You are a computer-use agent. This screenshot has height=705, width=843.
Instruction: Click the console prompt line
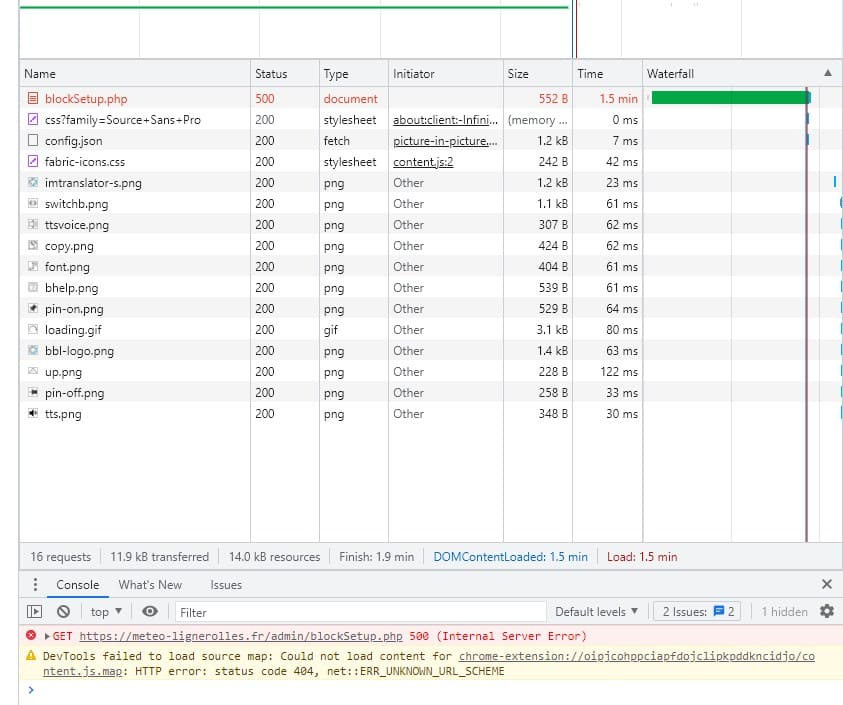point(430,690)
